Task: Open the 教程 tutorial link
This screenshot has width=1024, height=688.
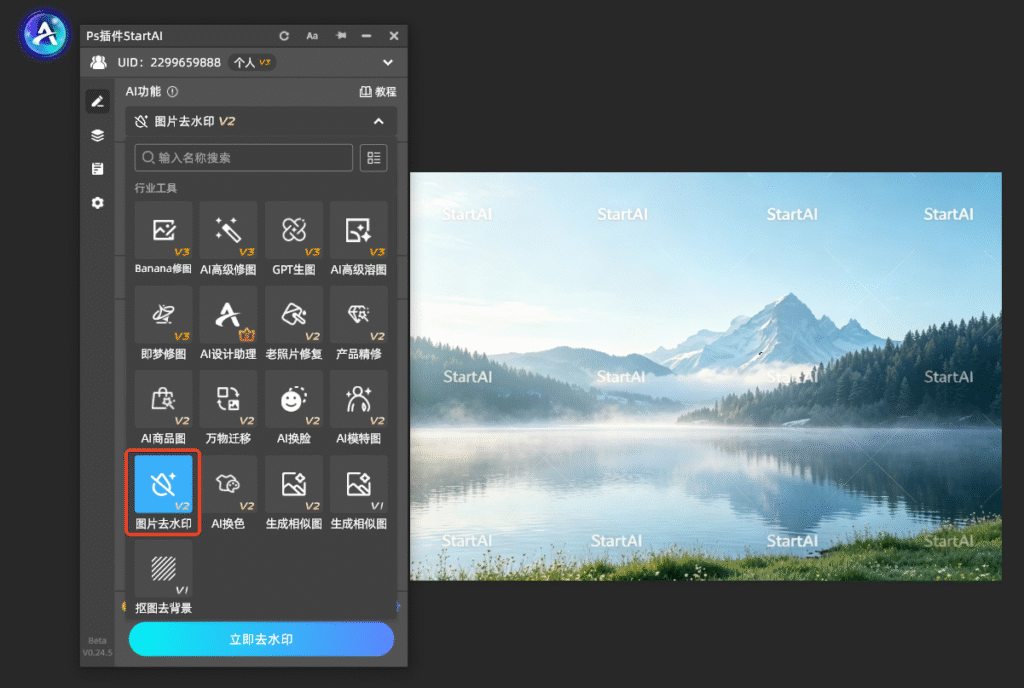Action: 378,91
